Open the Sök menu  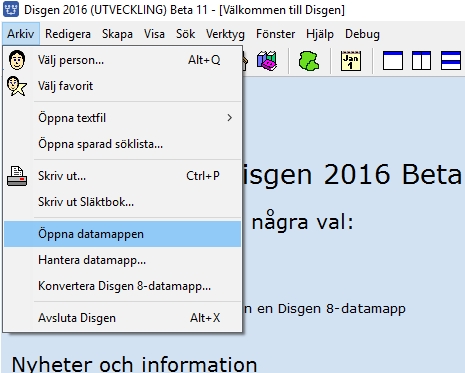[x=185, y=34]
